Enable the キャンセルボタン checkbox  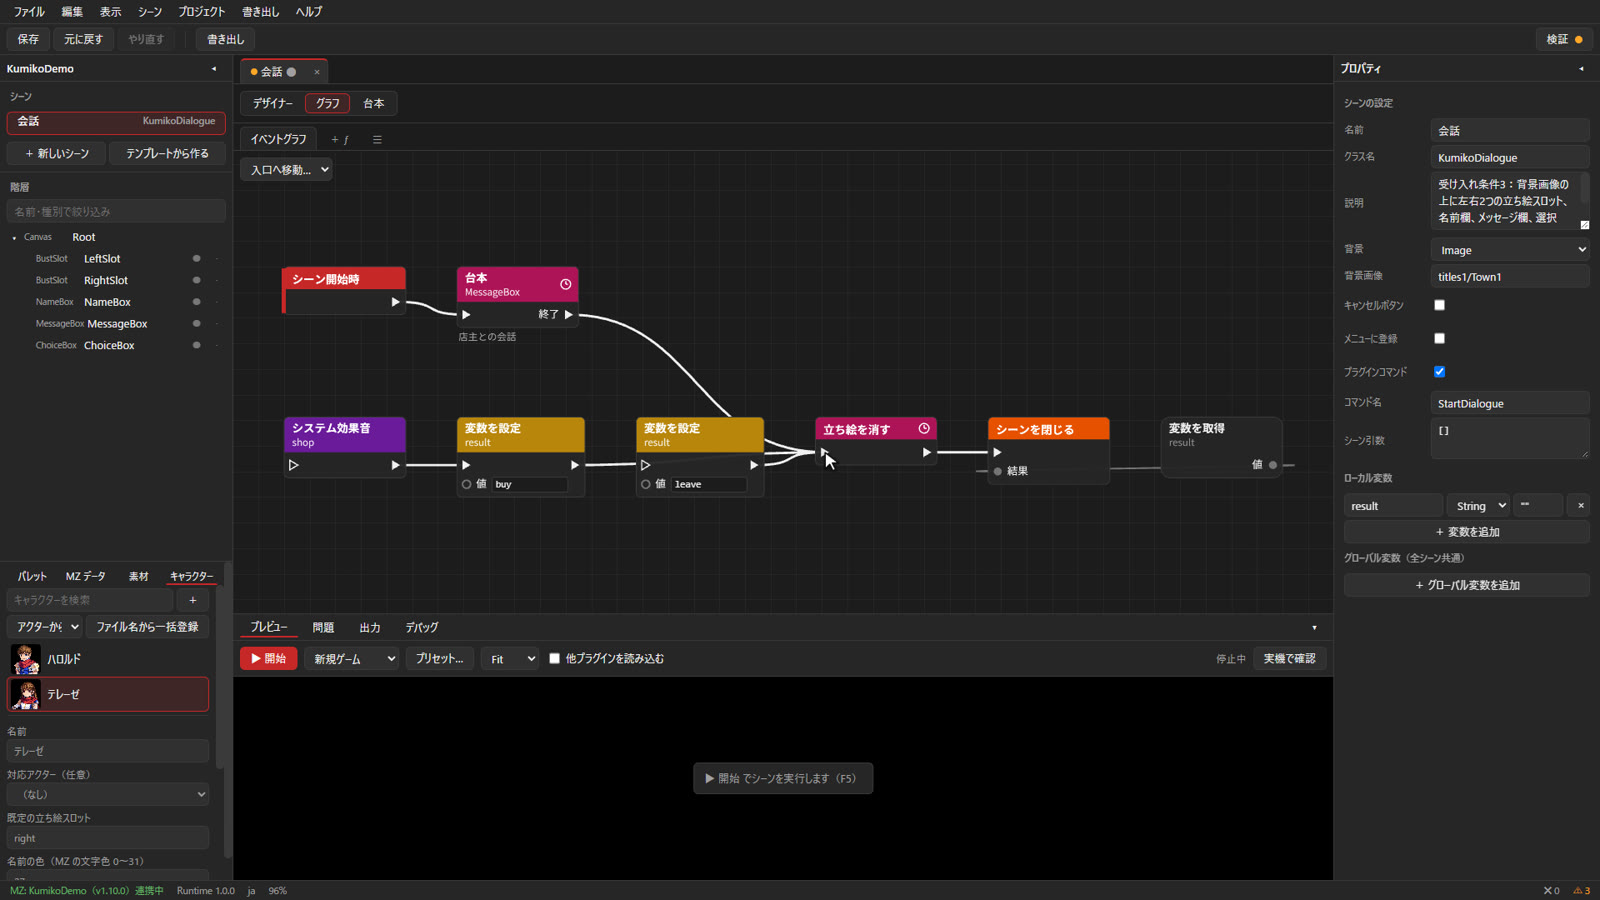tap(1439, 305)
